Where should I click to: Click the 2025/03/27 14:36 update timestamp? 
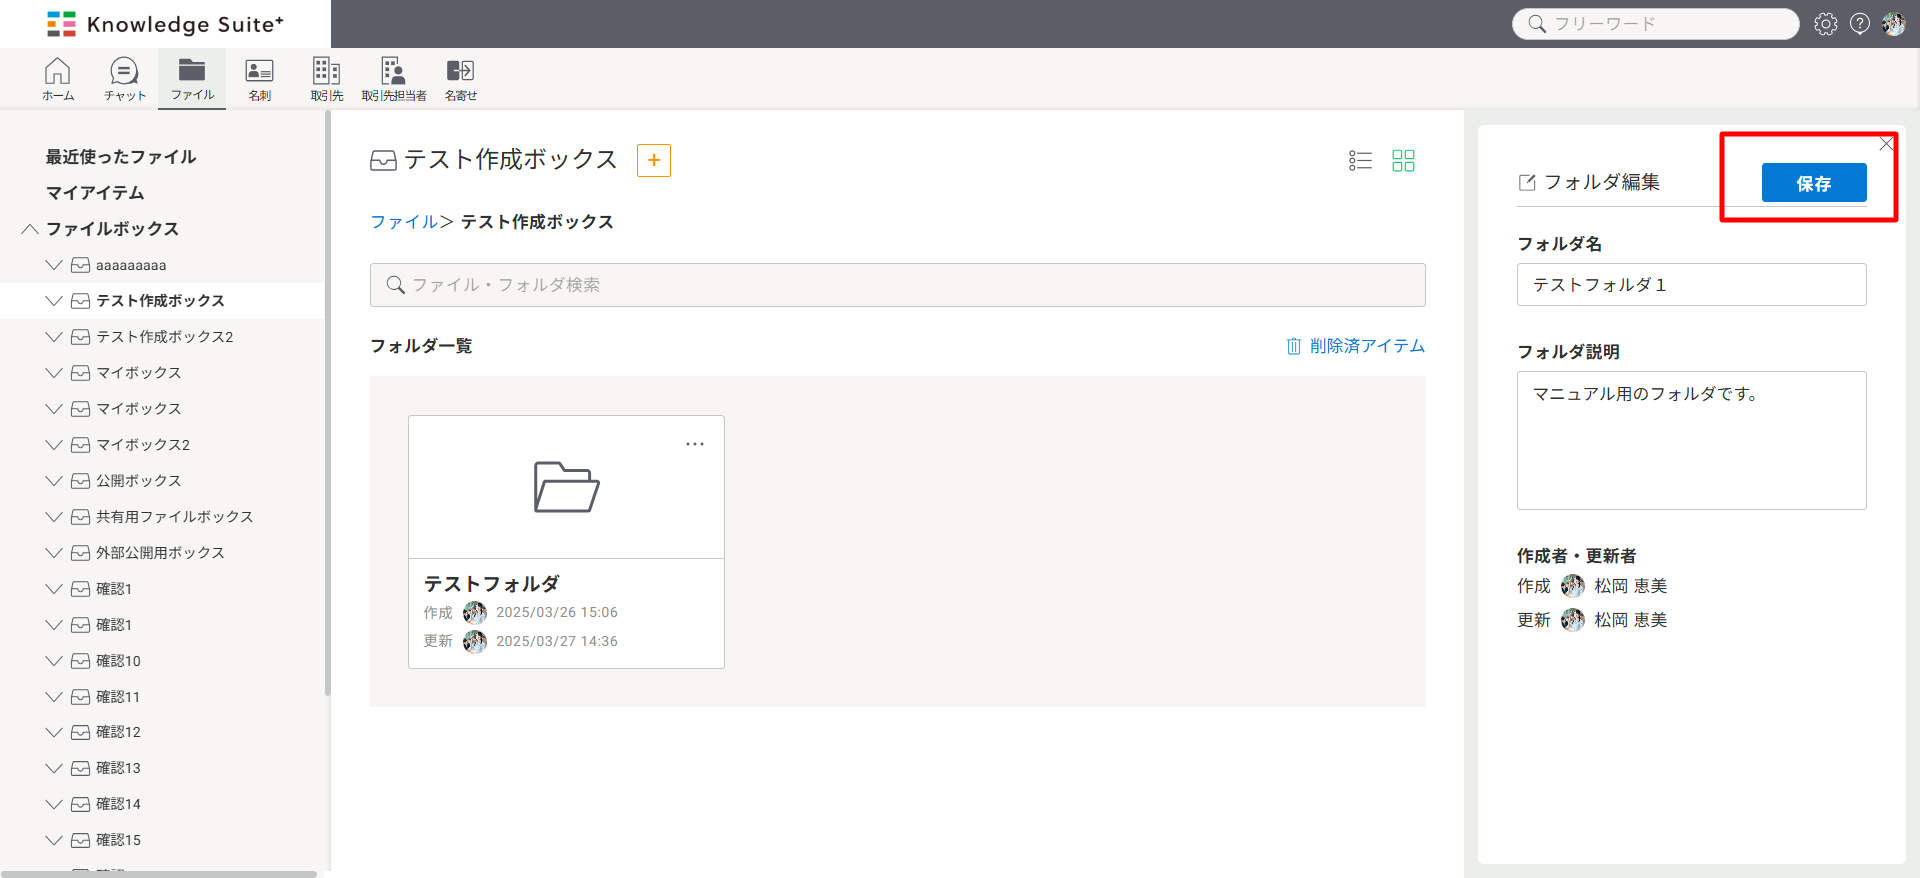pos(557,641)
